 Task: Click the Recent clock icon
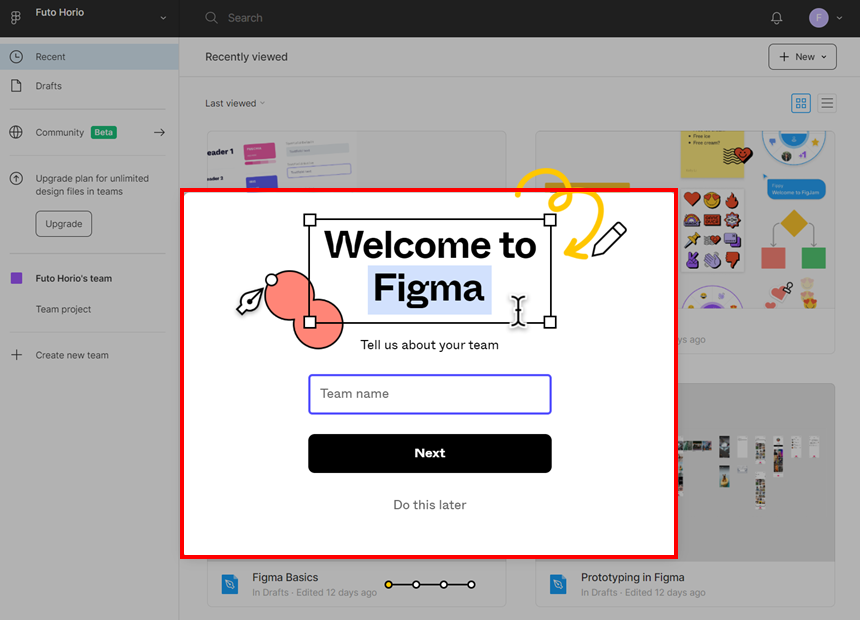pyautogui.click(x=16, y=57)
